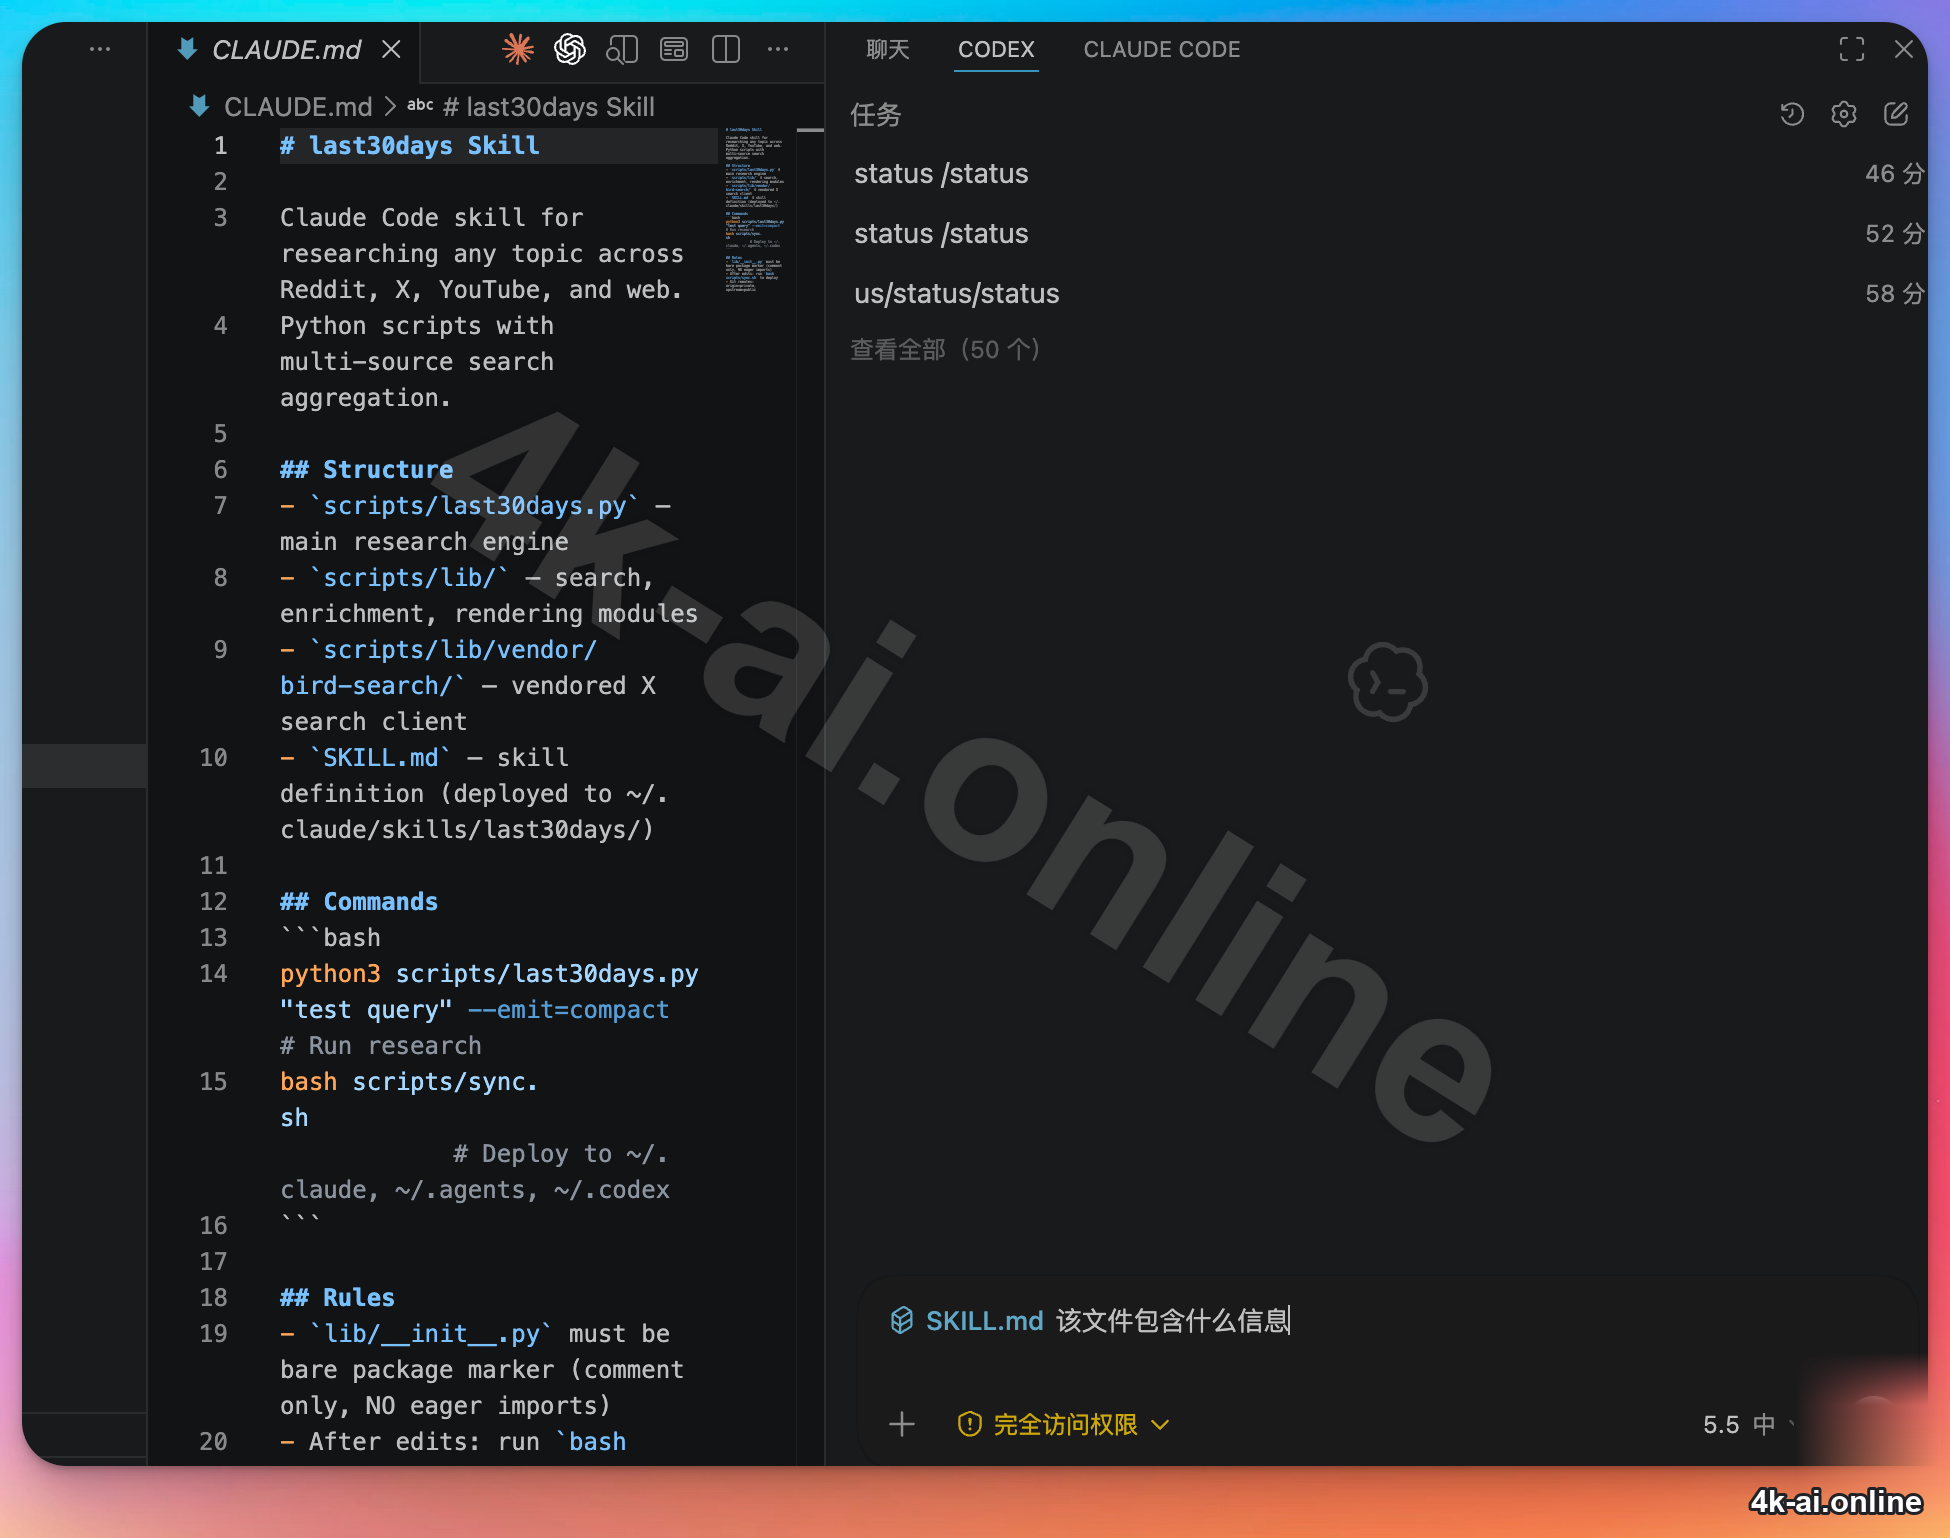Click the `scripts/lib/` code span on line 8
This screenshot has width=1950, height=1538.
coord(409,578)
